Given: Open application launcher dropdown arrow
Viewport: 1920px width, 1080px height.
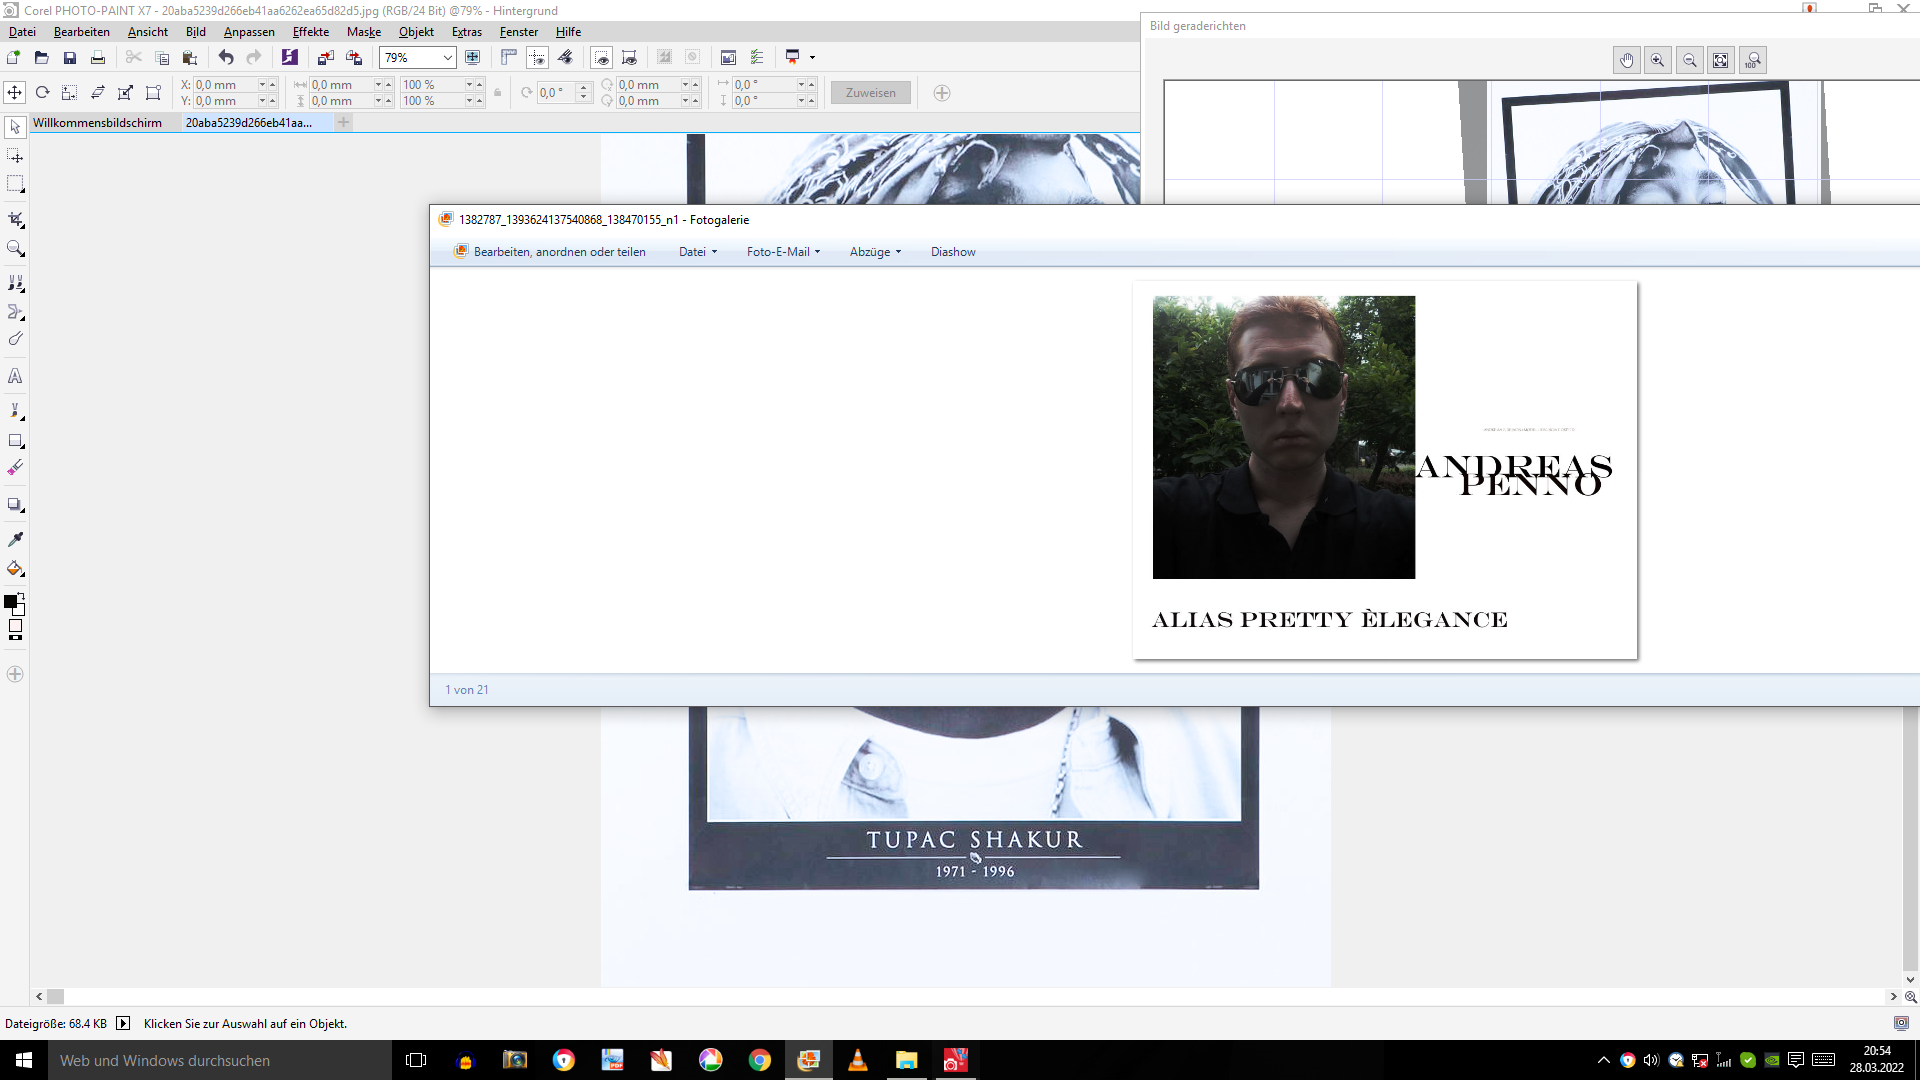Looking at the screenshot, I should pos(812,58).
